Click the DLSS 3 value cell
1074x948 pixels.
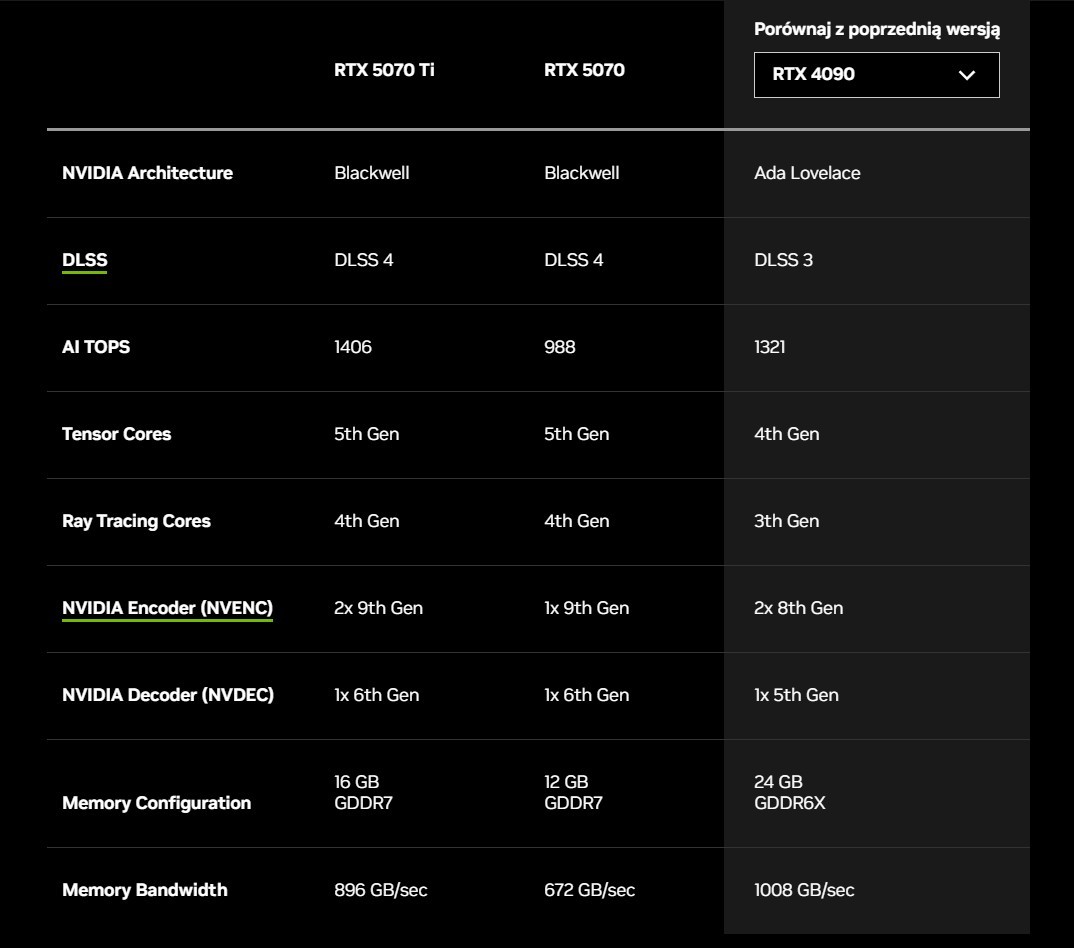pos(783,260)
